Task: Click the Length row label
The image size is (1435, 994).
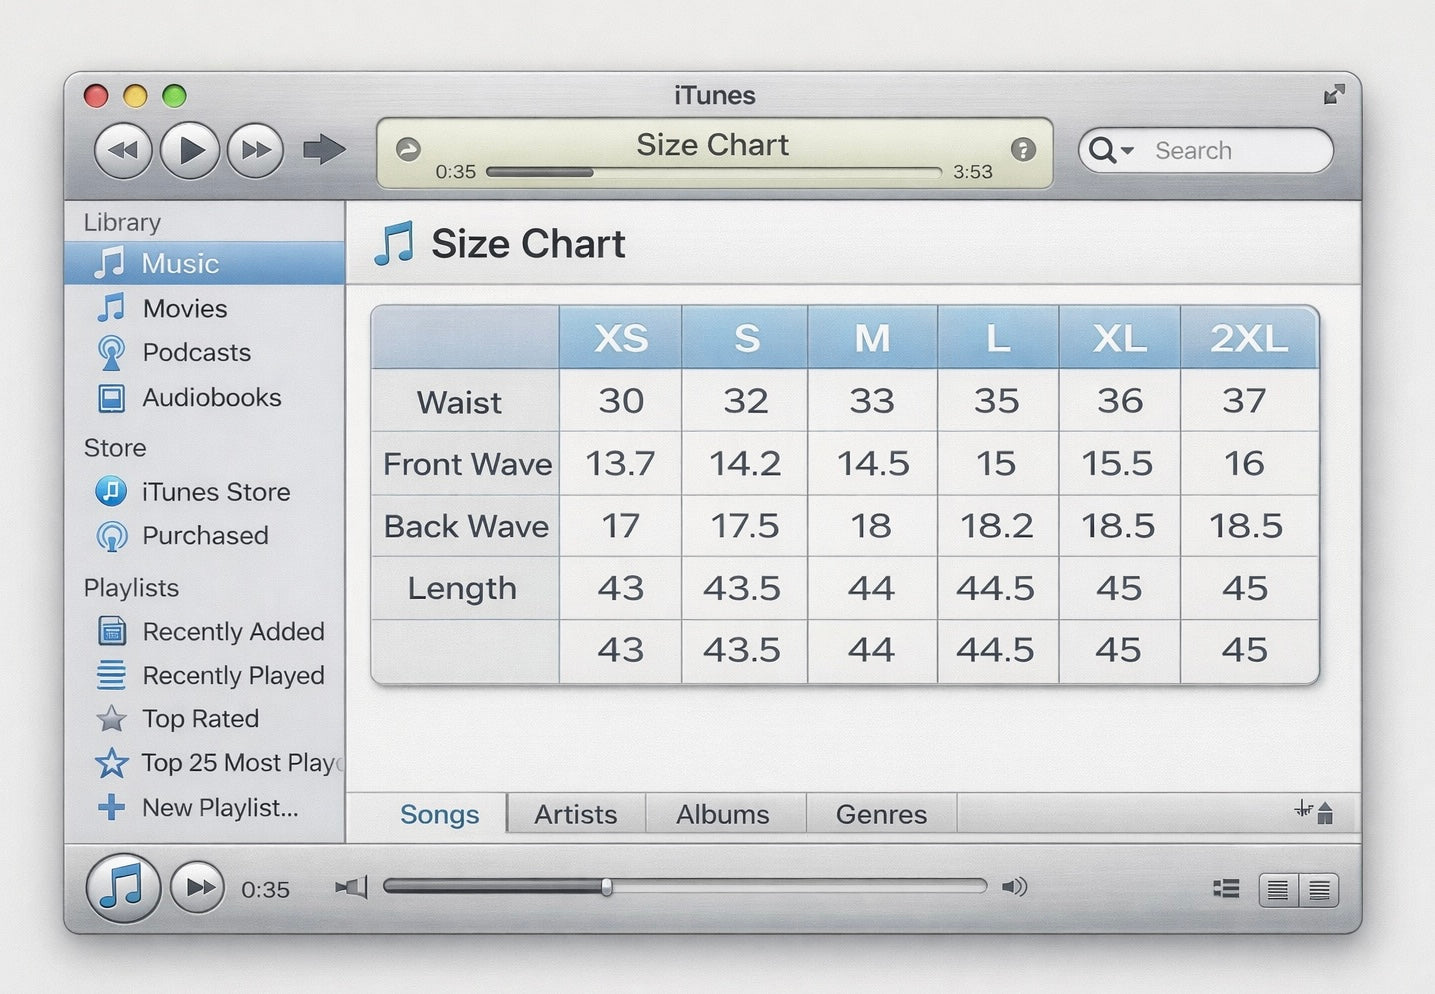Action: tap(462, 588)
